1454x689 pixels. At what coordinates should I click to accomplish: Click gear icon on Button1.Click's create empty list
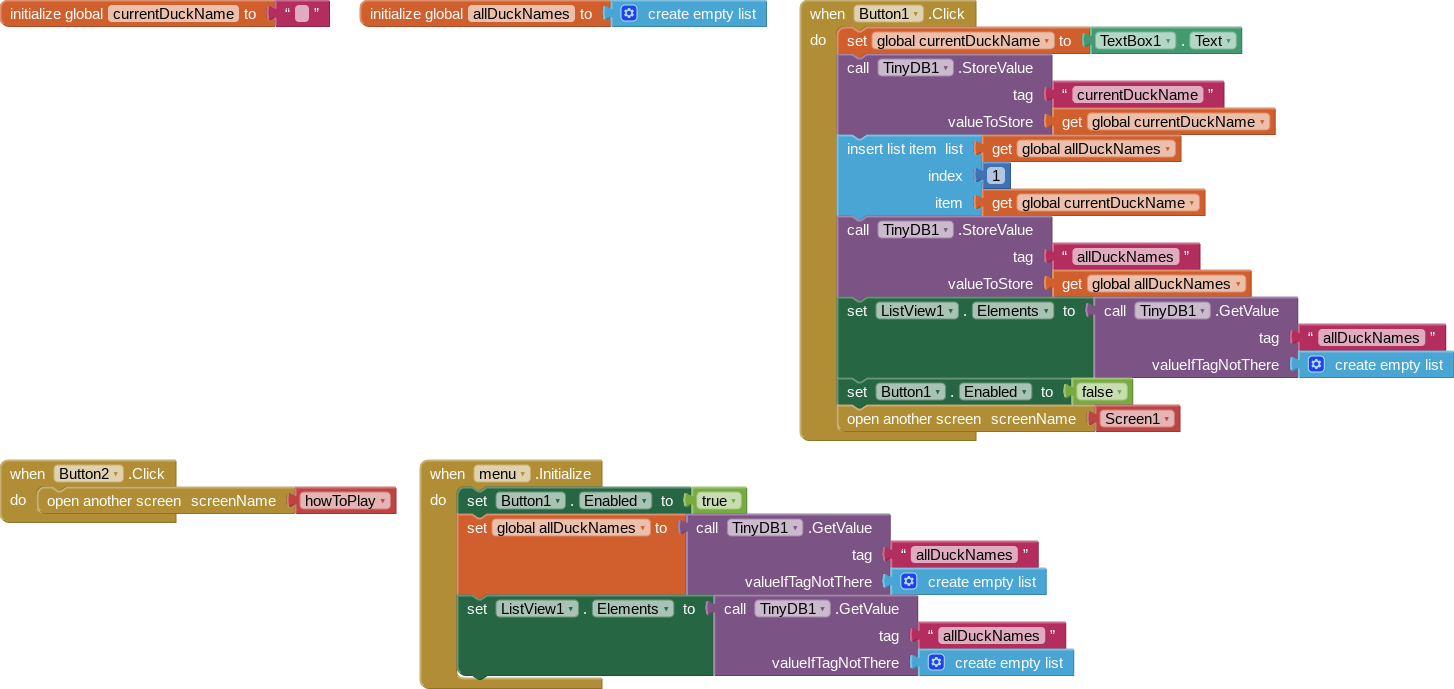tap(1316, 365)
